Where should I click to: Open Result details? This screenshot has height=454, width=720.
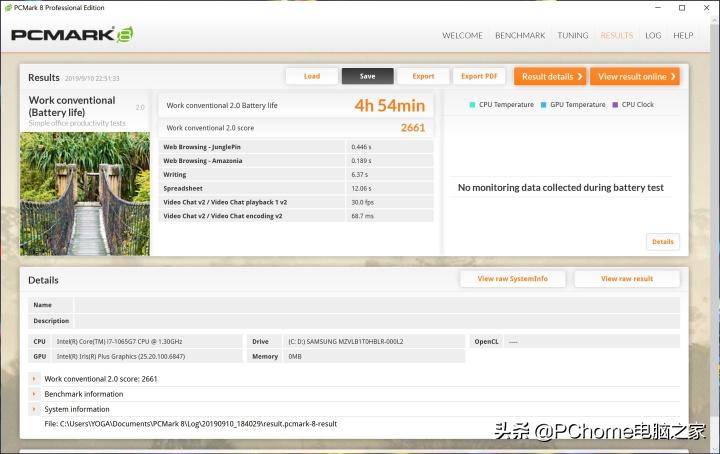551,77
